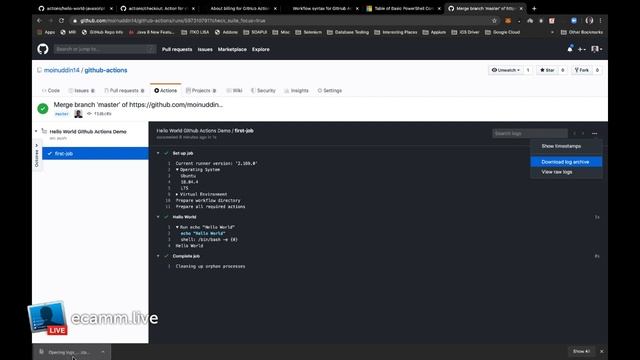Image resolution: width=640 pixels, height=360 pixels.
Task: Switch to About billing for GitHub Actions tab
Action: point(239,8)
